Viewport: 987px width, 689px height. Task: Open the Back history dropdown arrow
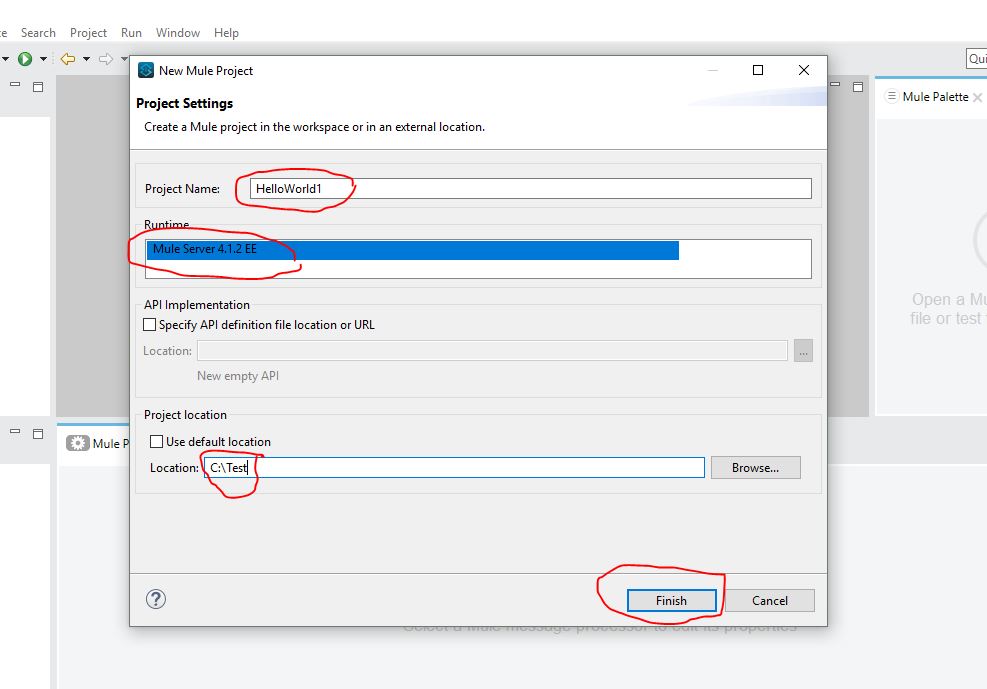click(86, 59)
